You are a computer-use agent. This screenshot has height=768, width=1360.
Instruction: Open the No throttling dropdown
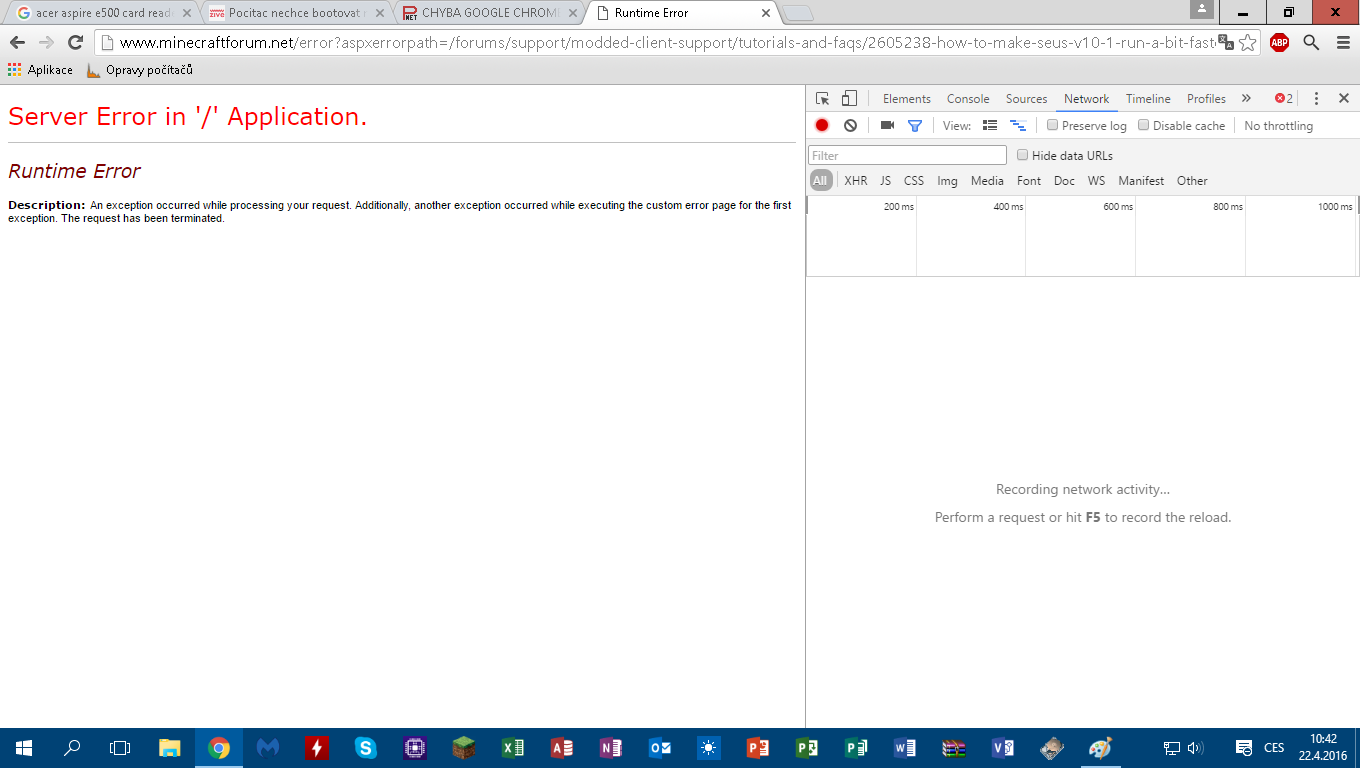click(x=1279, y=126)
